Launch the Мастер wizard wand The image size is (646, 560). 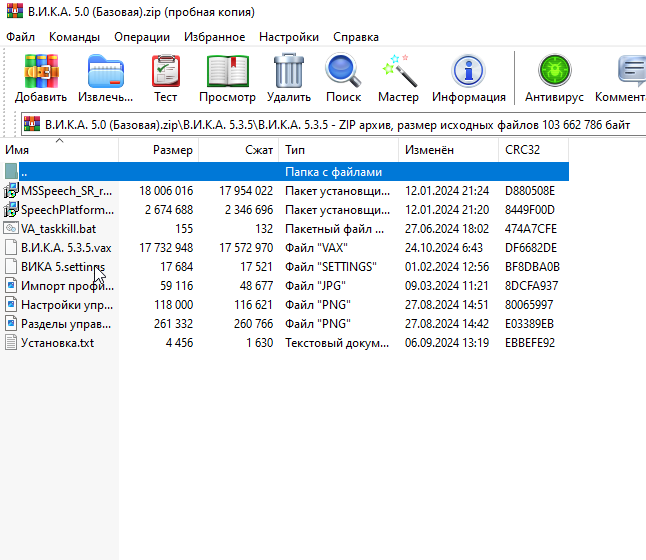398,71
